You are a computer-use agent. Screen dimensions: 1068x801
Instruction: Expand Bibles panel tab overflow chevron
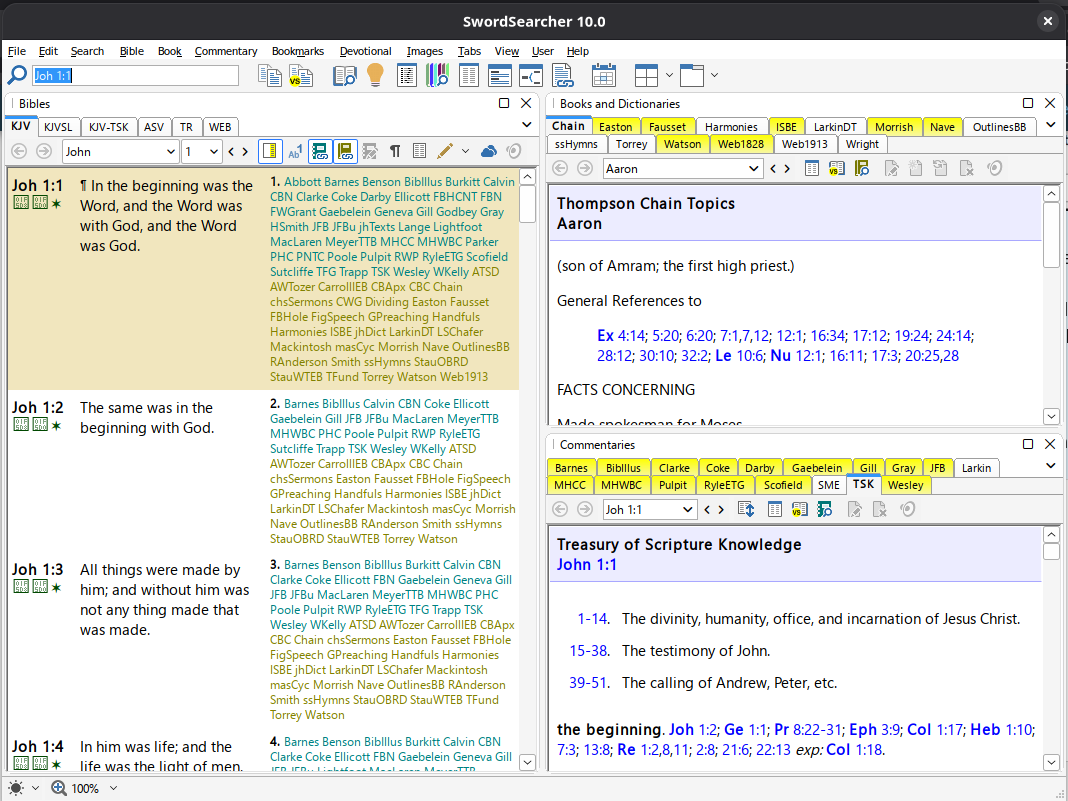point(527,125)
